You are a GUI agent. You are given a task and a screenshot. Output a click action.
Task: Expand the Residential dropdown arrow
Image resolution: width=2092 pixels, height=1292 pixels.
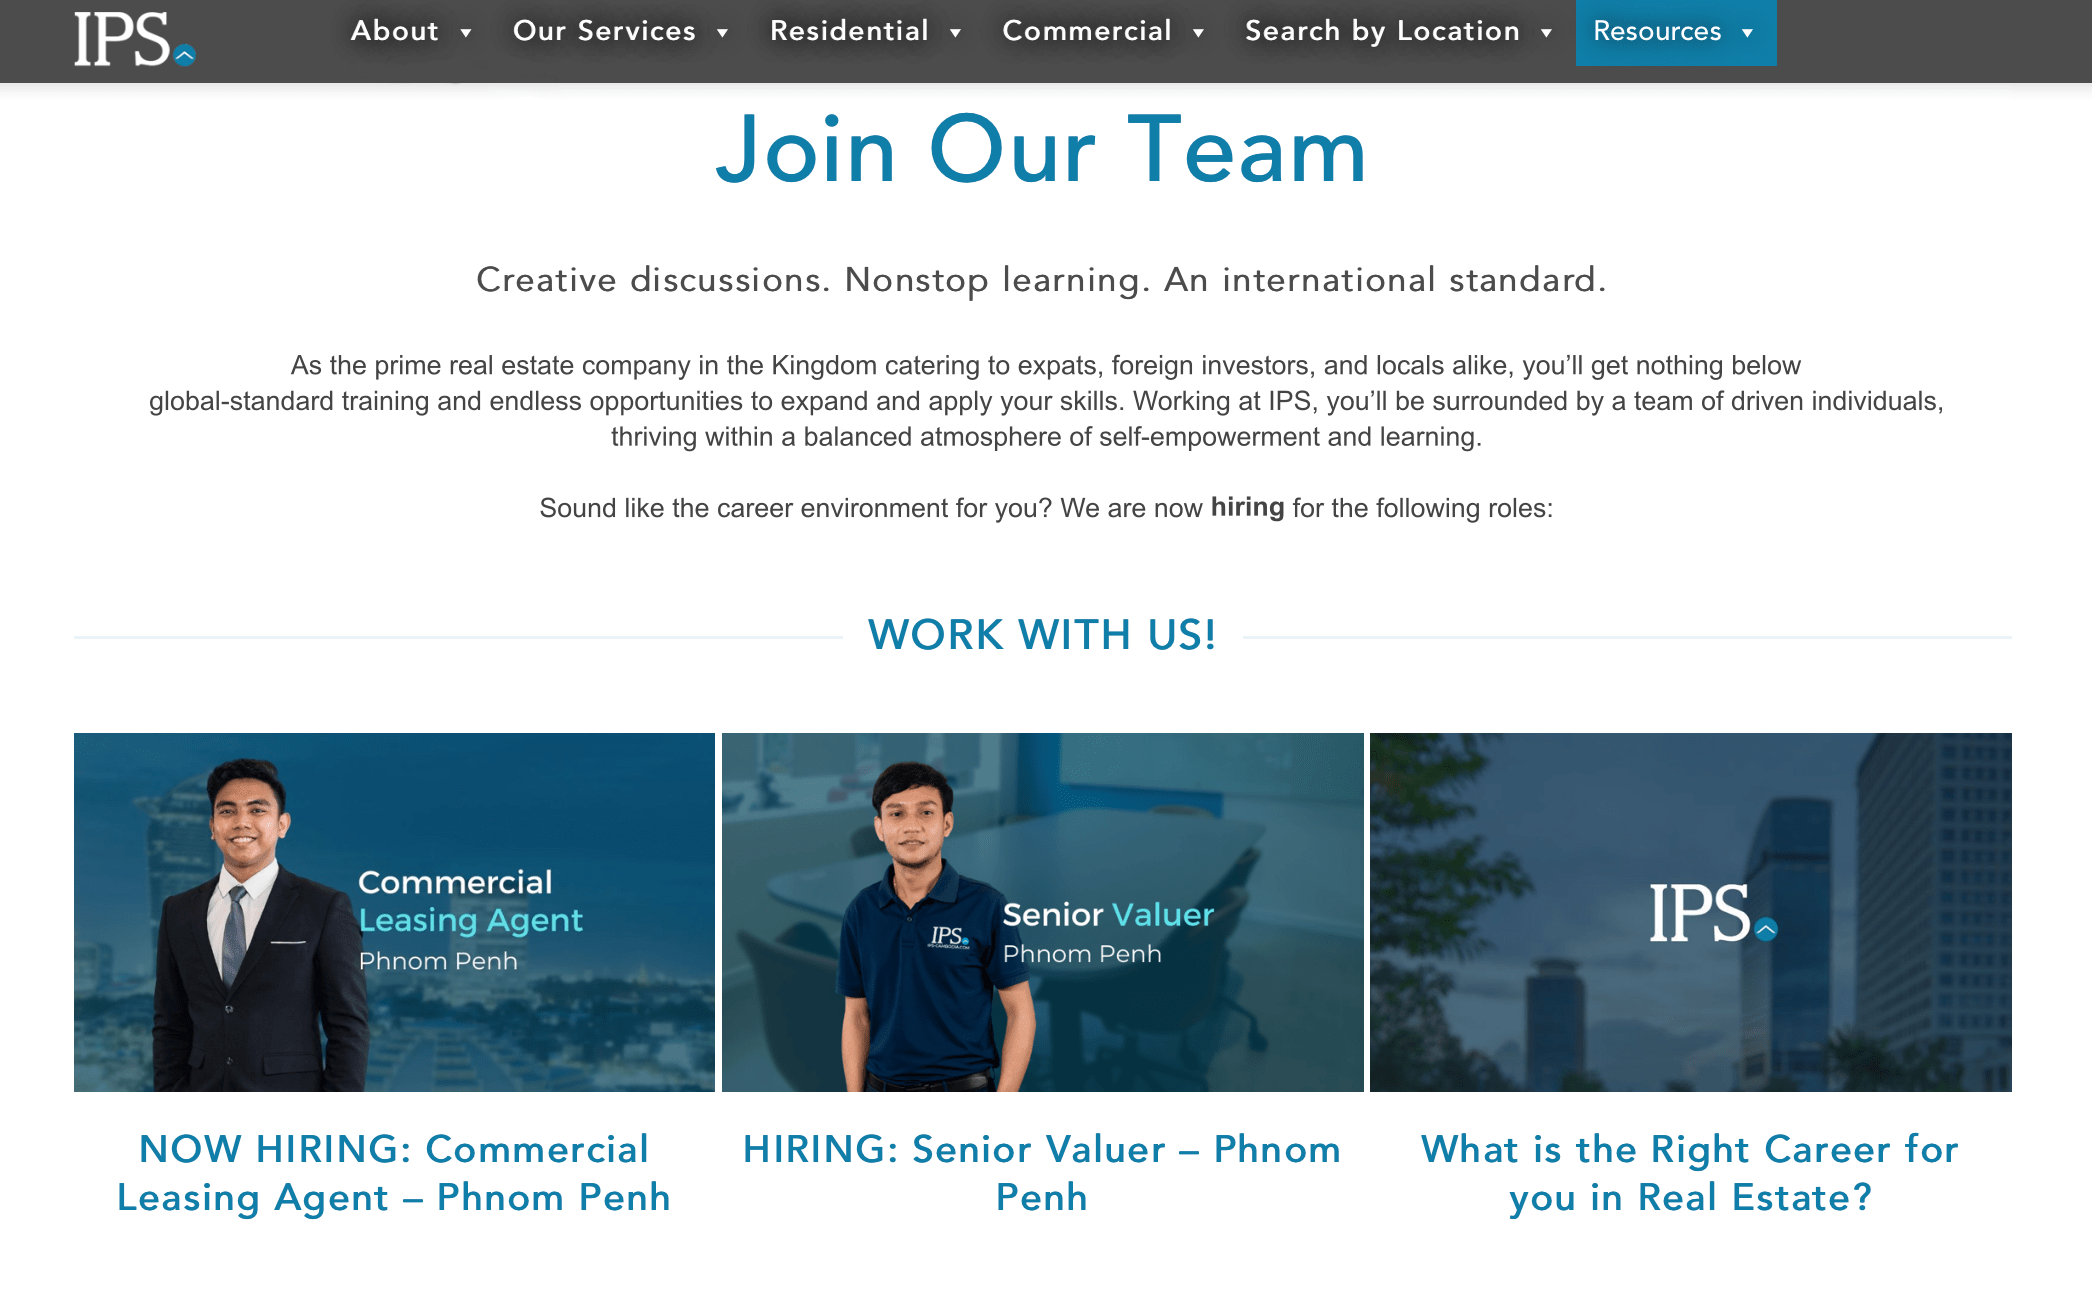955,33
